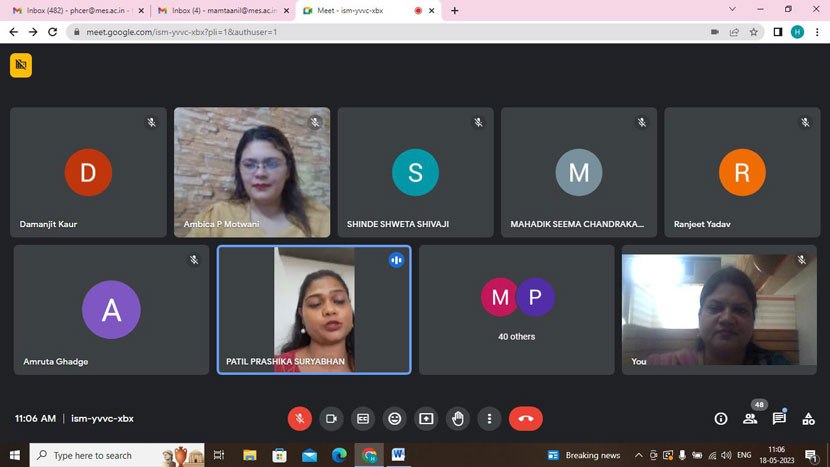The image size is (830, 467).
Task: Close the Inbox (482) Gmail tab
Action: coord(141,11)
